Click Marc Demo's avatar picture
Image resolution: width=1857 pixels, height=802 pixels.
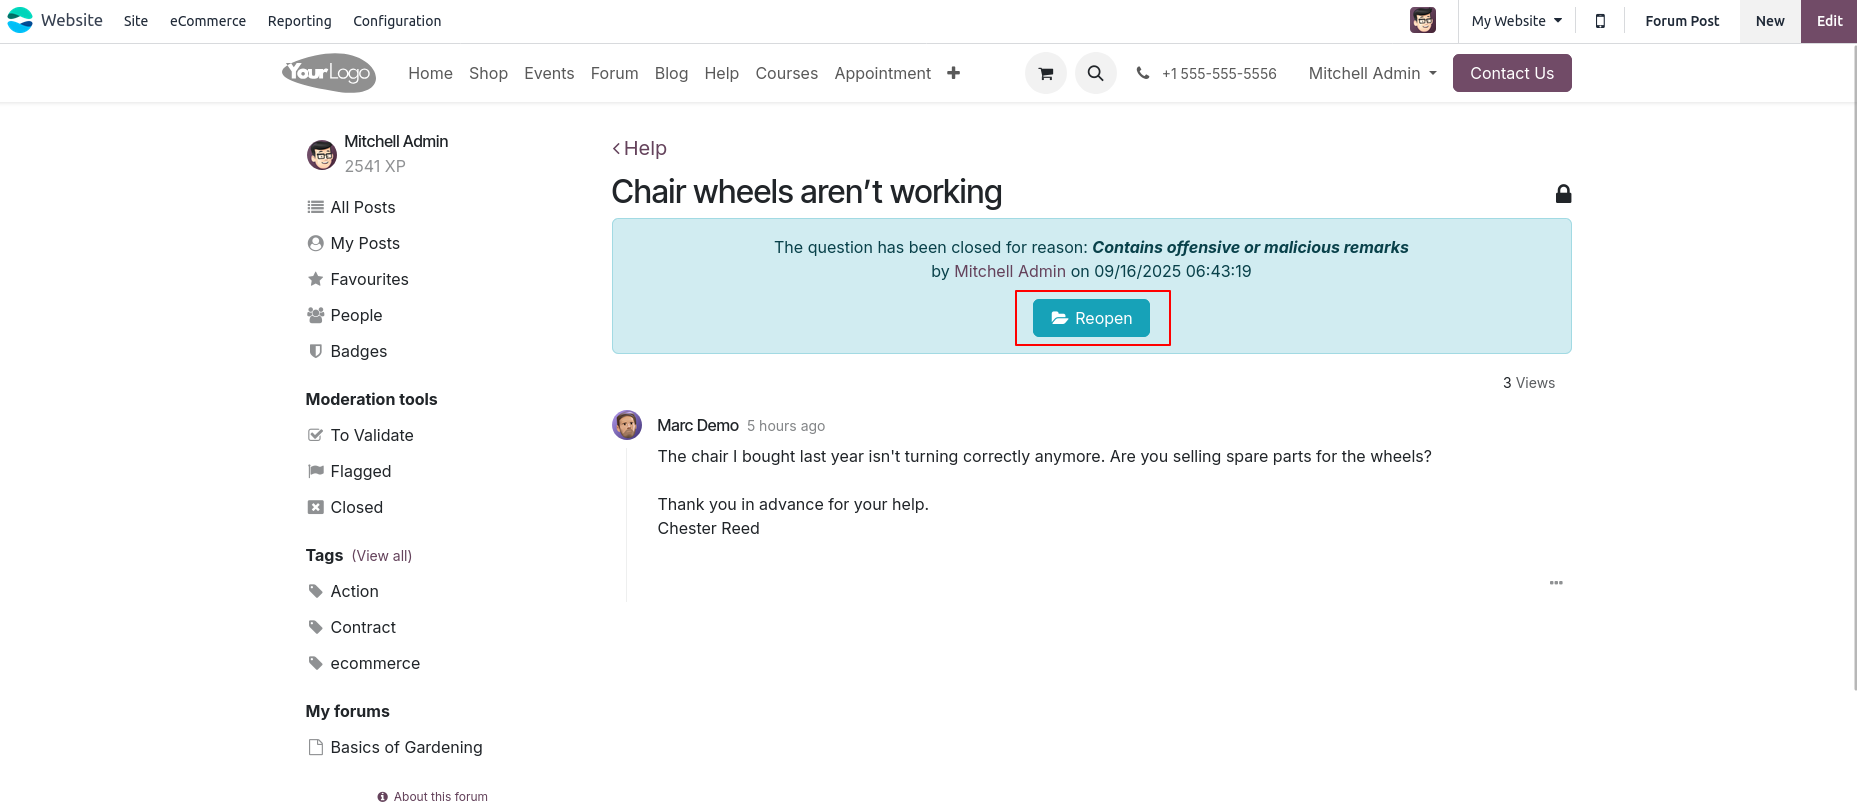(x=627, y=425)
